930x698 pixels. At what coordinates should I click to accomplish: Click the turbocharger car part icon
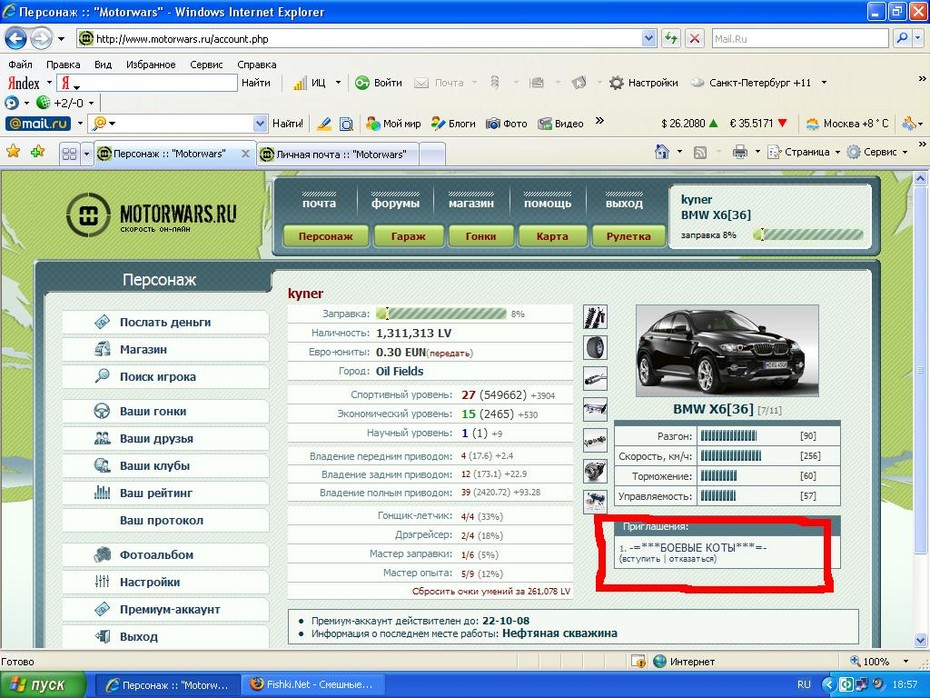[x=595, y=471]
